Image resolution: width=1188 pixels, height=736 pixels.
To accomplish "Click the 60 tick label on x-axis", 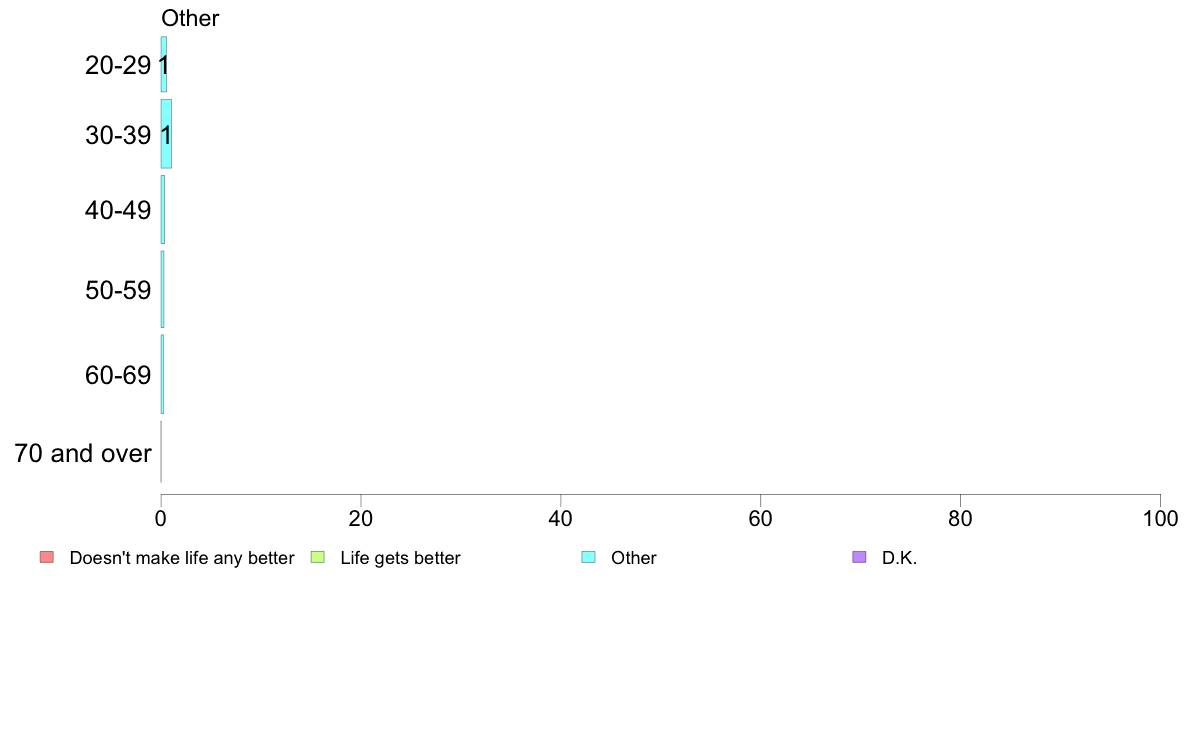I will pyautogui.click(x=760, y=518).
